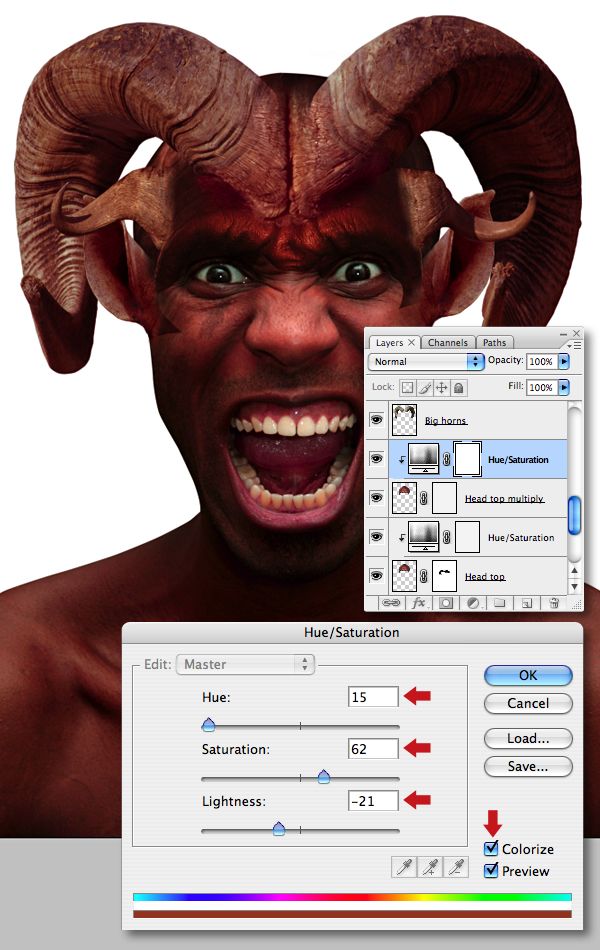Viewport: 600px width, 950px height.
Task: Click the Lightness value field
Action: coord(373,801)
